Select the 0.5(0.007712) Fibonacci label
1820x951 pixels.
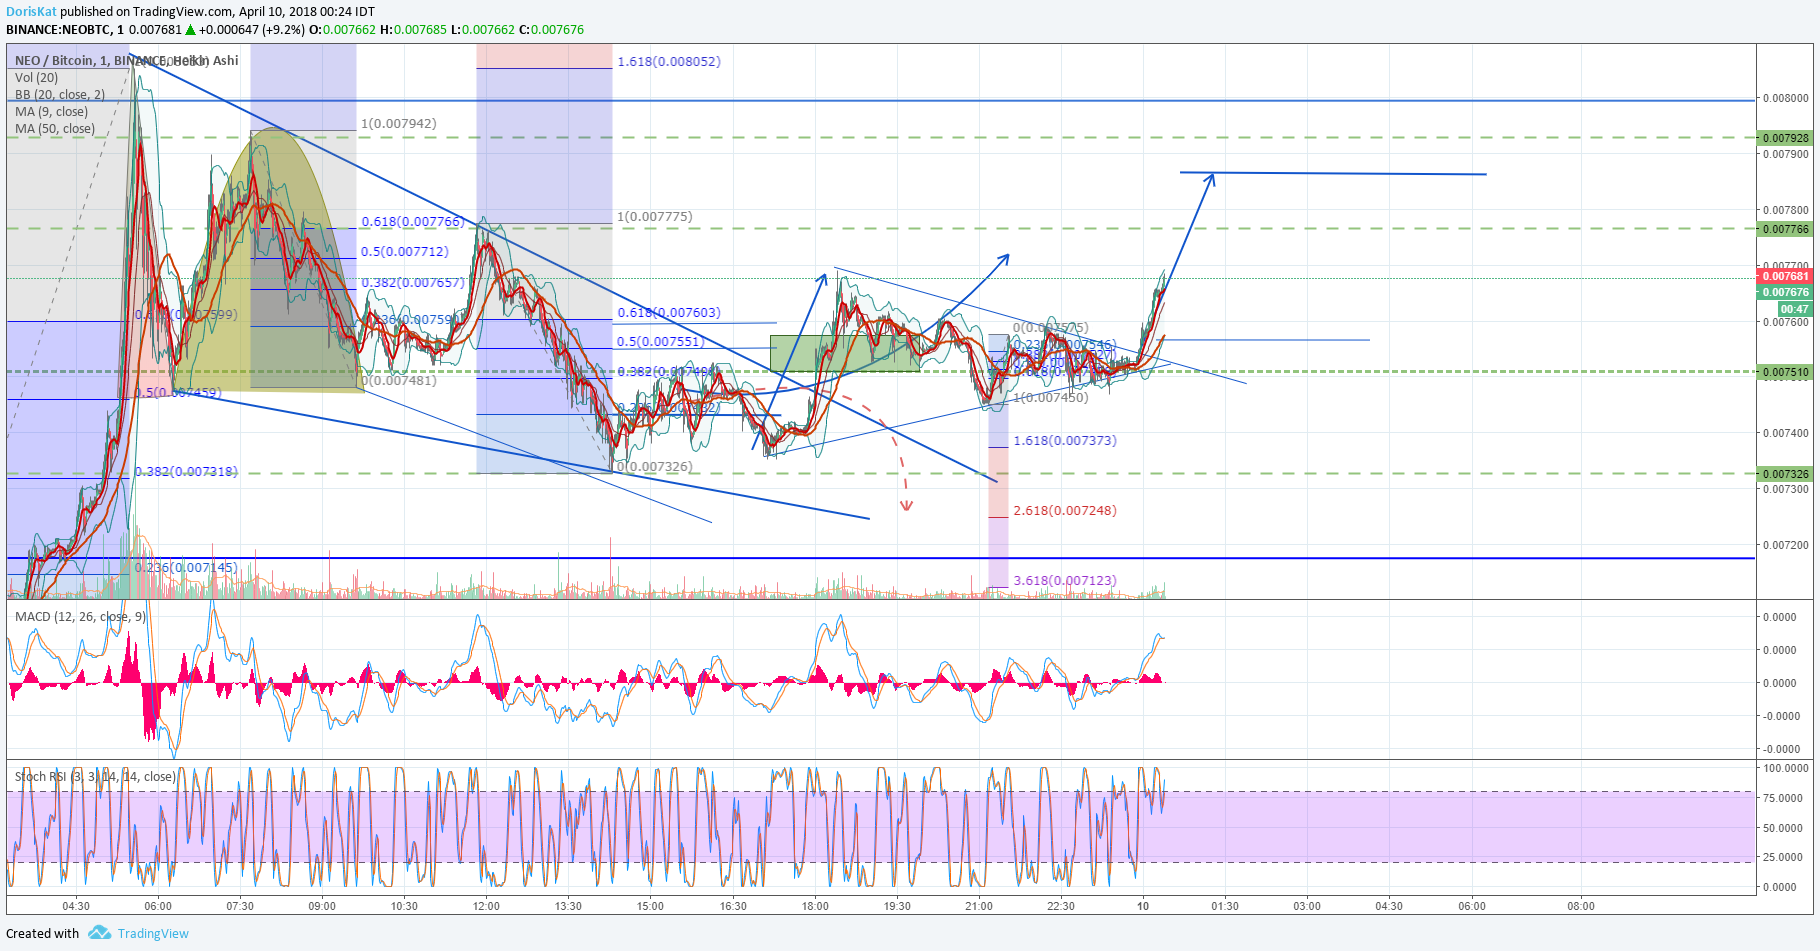click(405, 252)
